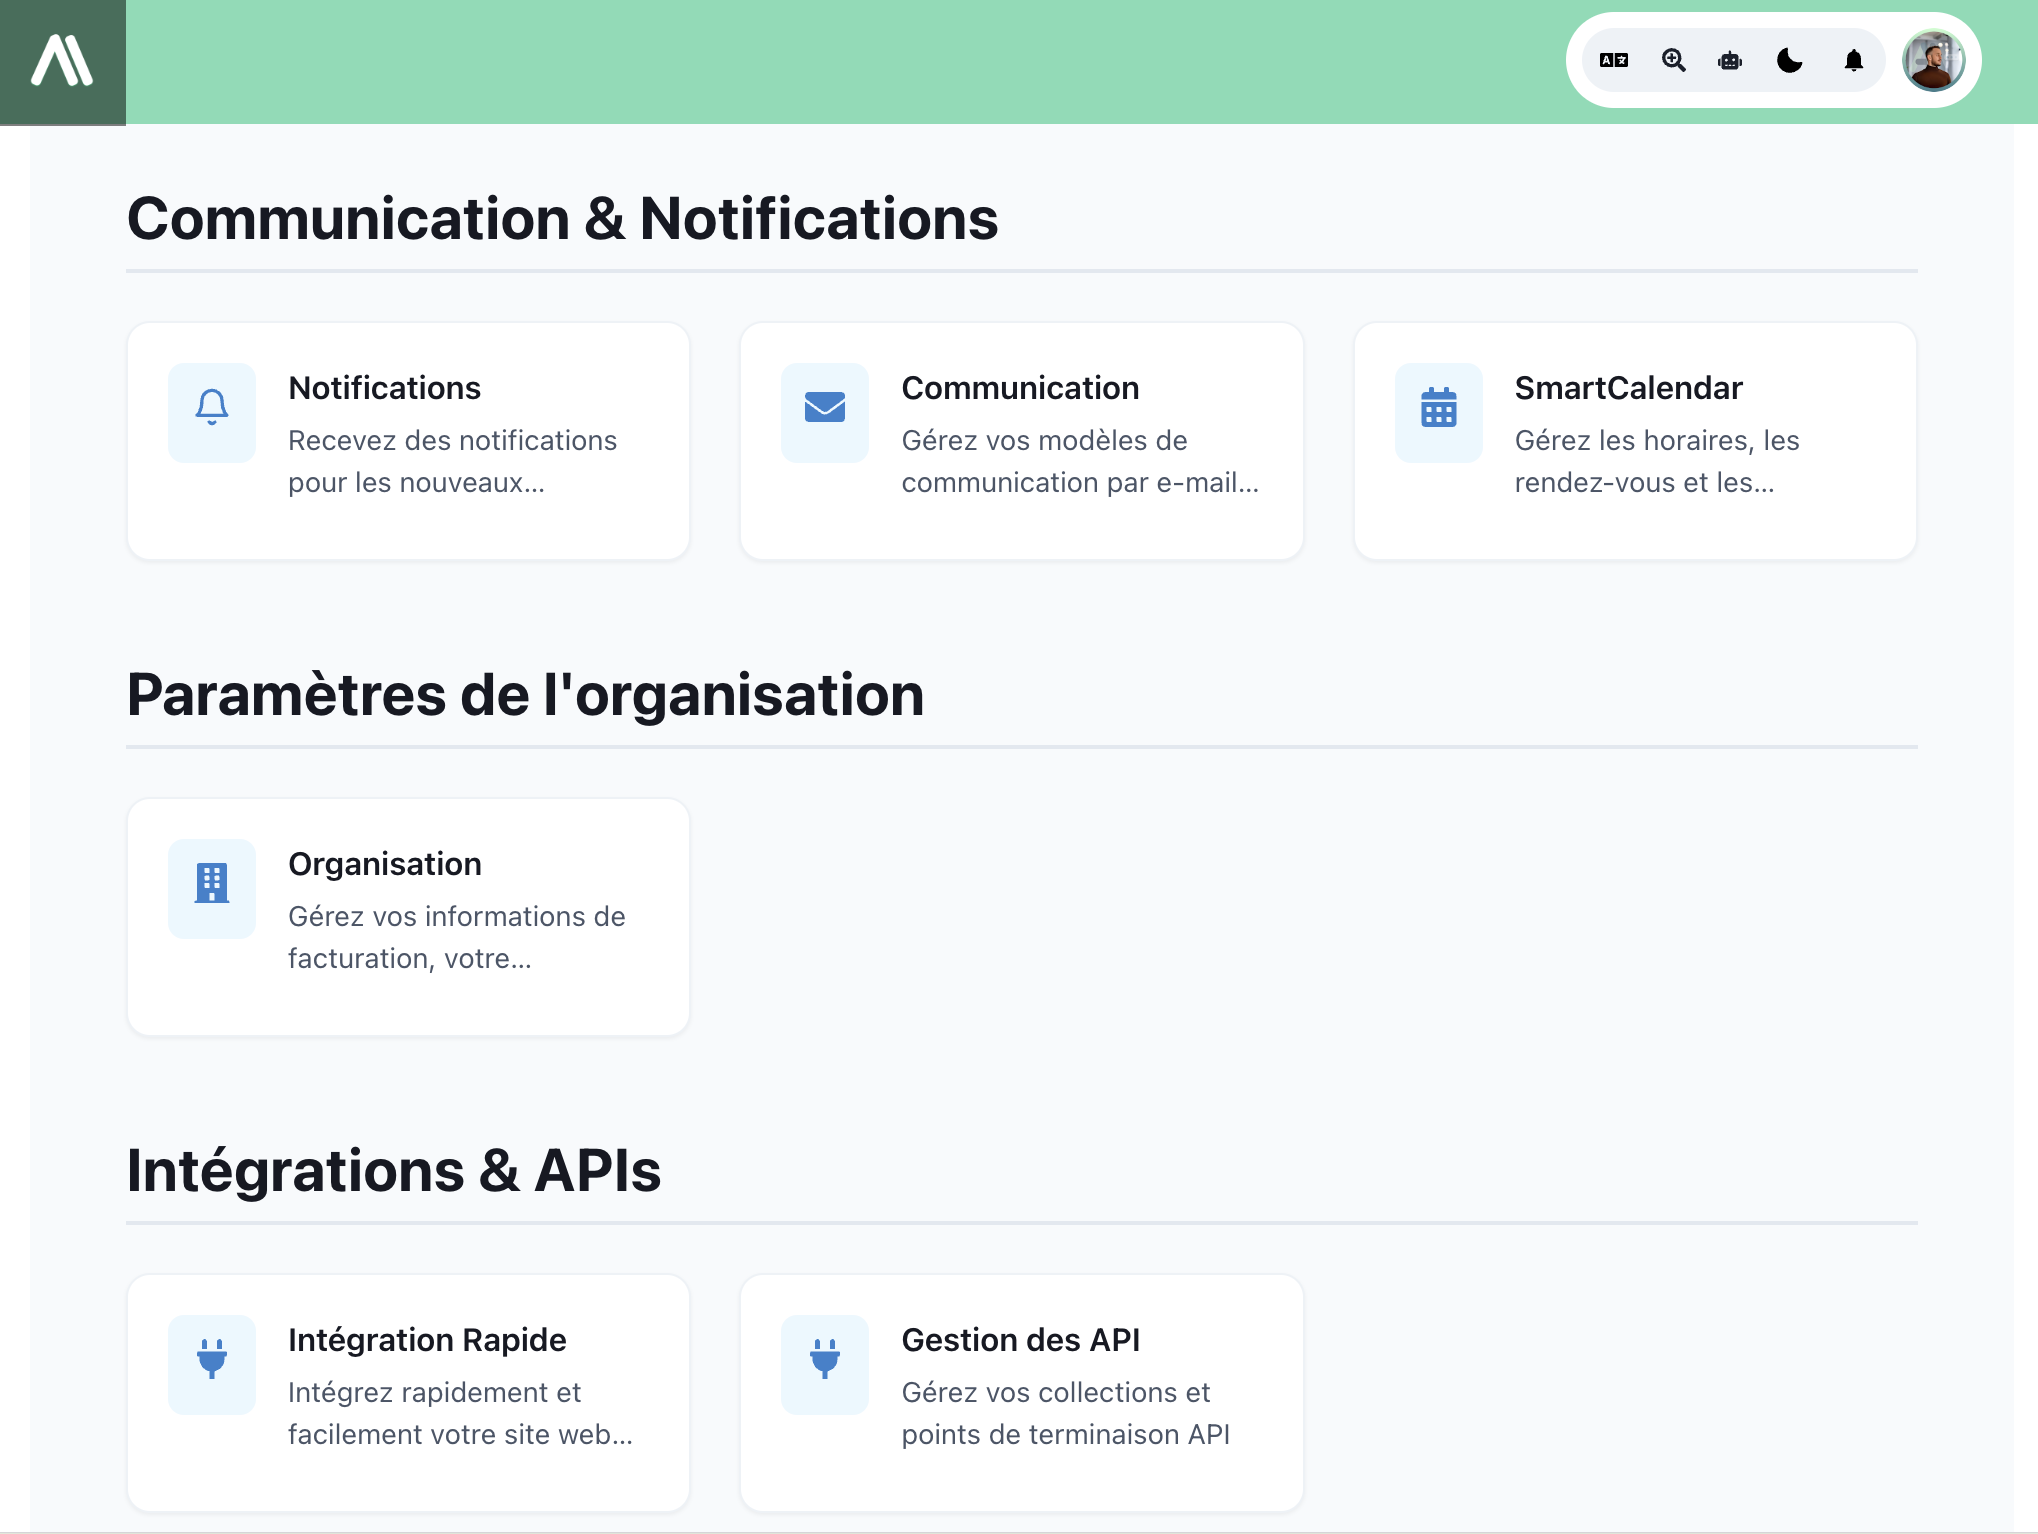Viewport: 2038px width, 1534px height.
Task: Click the Intégrations & APIs section heading
Action: tap(393, 1170)
